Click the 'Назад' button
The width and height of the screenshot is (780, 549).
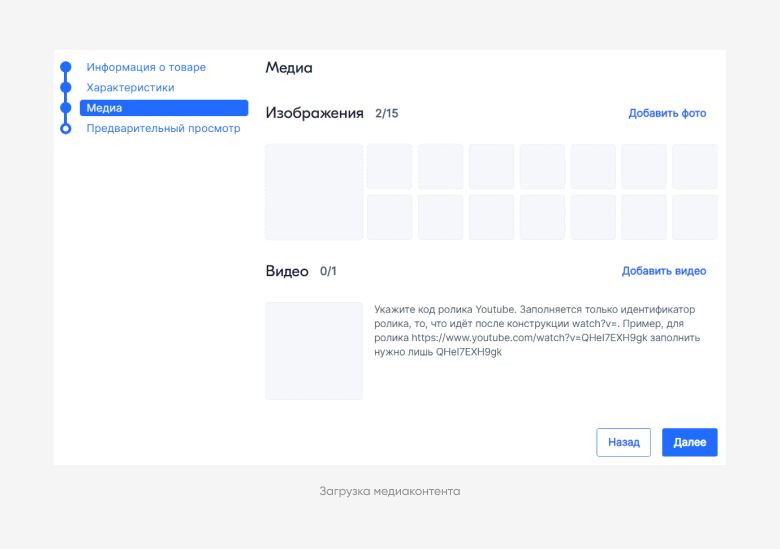tap(623, 442)
